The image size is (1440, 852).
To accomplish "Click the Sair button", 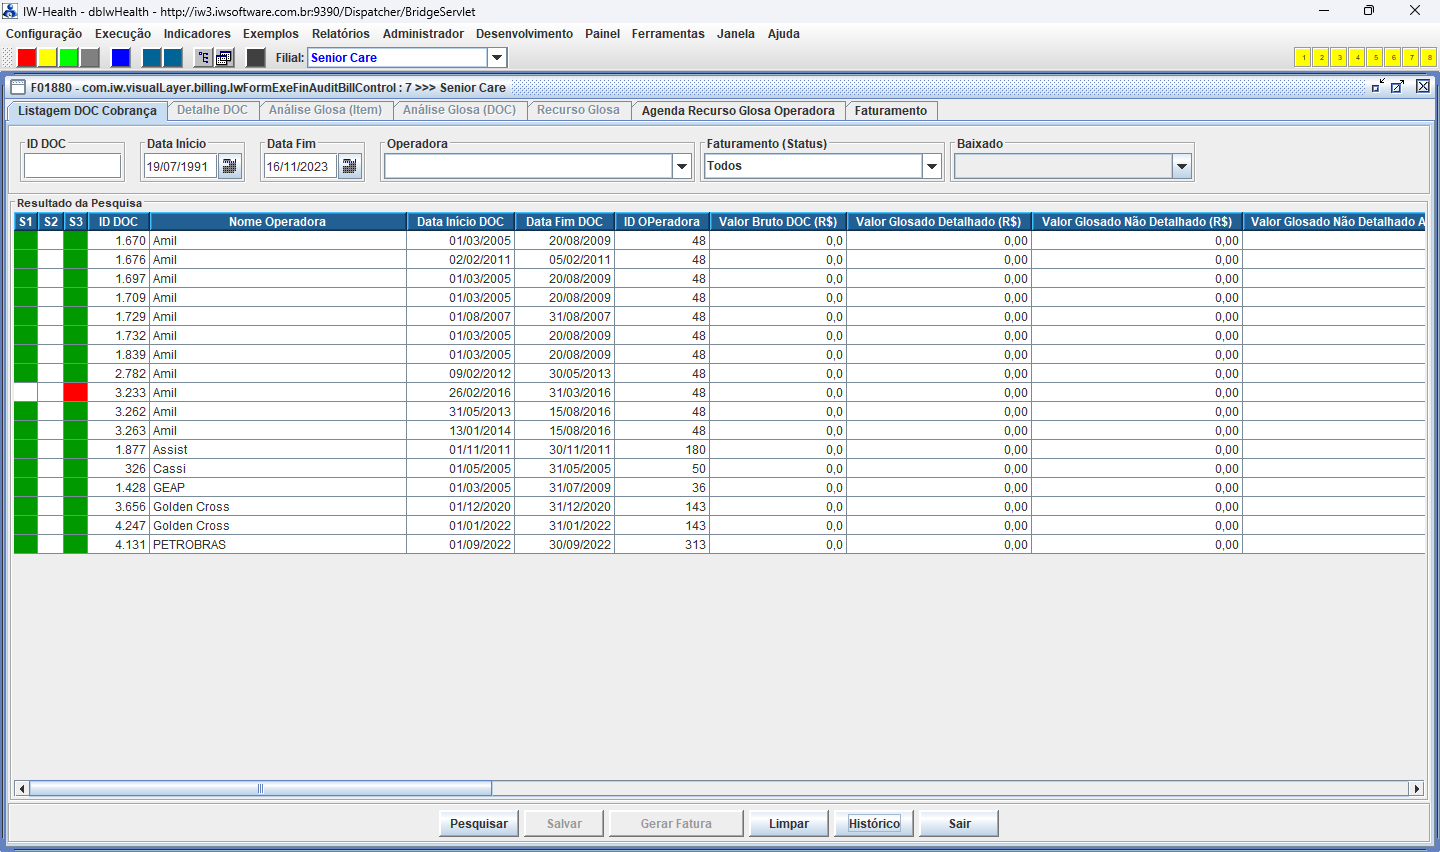I will click(960, 824).
